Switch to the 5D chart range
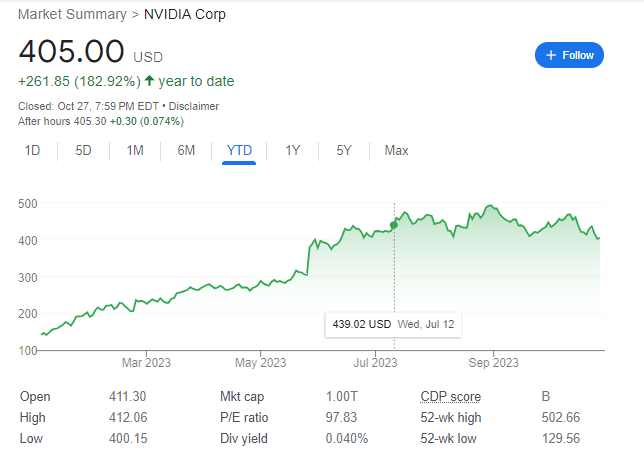 click(84, 151)
